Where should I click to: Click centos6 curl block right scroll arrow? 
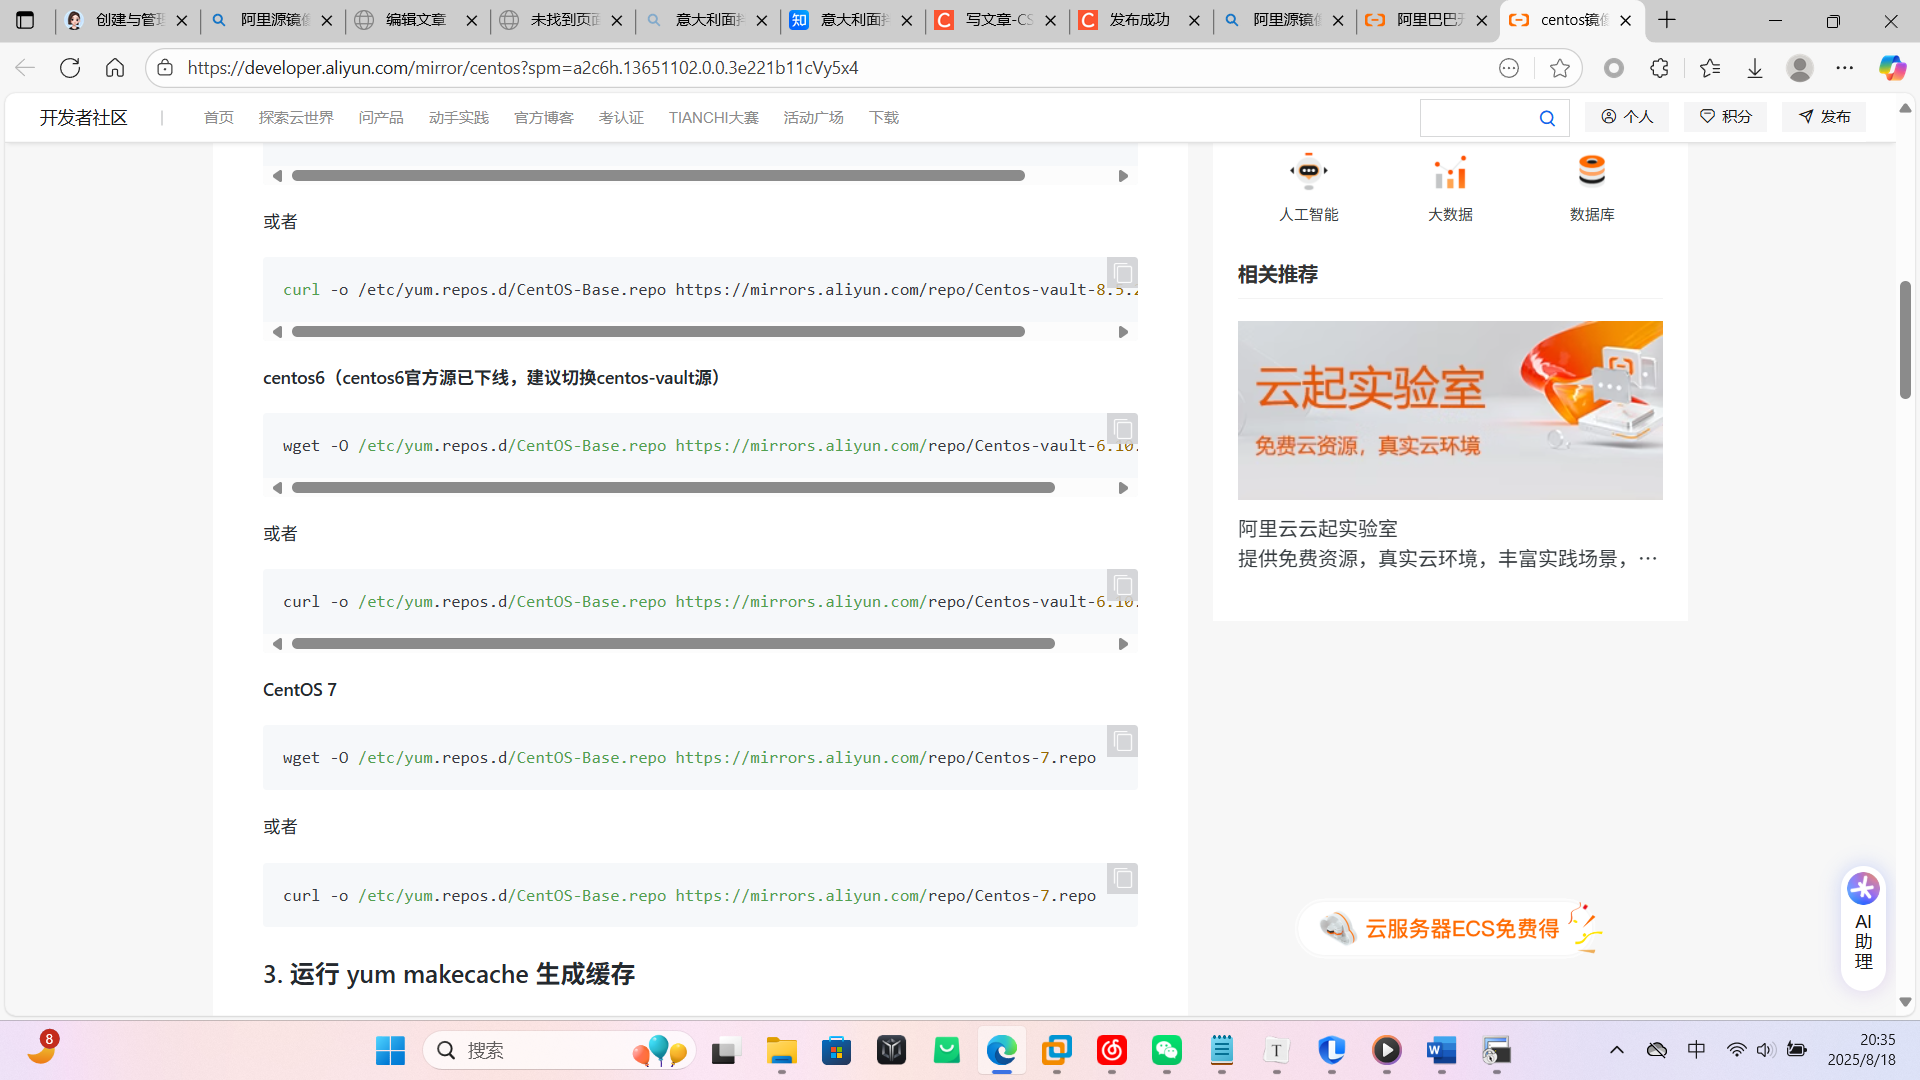tap(1123, 644)
